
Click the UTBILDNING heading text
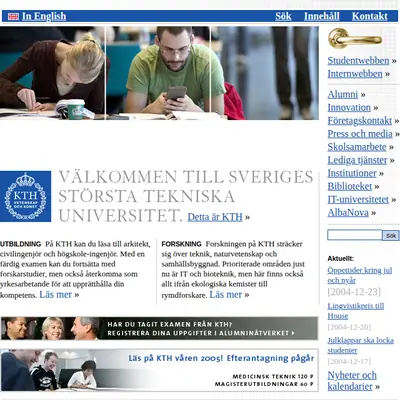coord(20,244)
